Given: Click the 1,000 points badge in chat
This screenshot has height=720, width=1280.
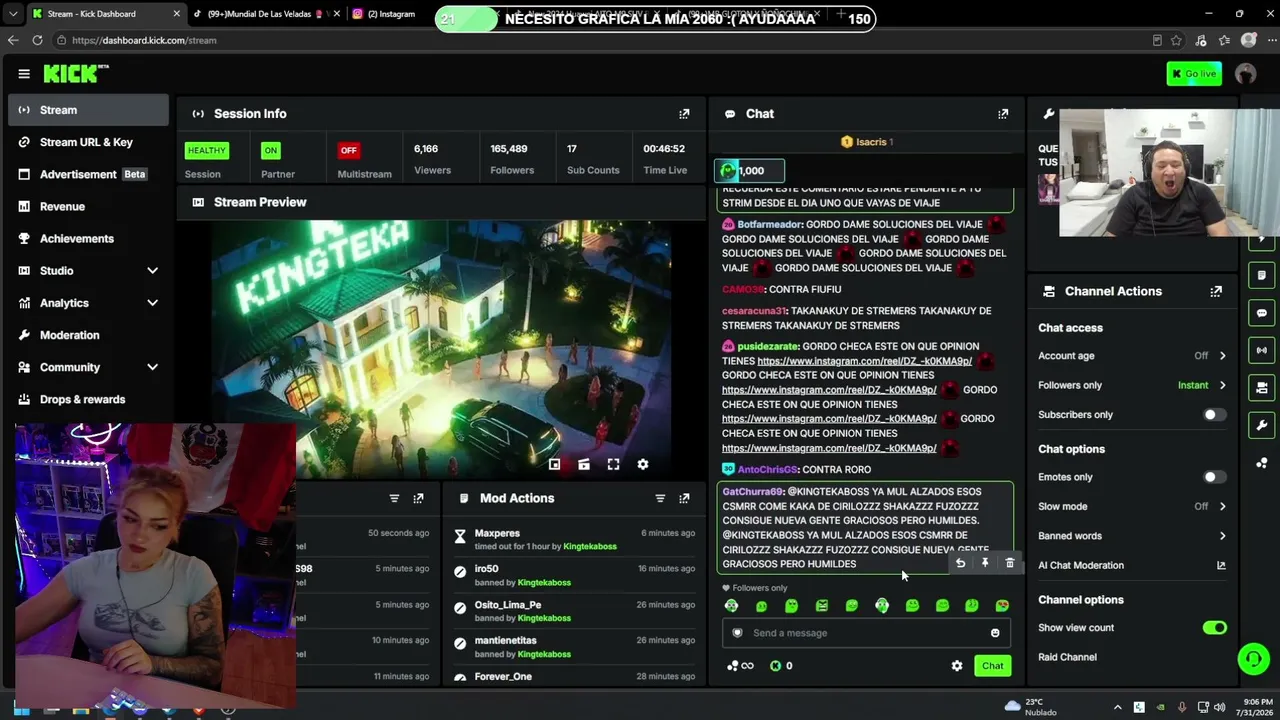Looking at the screenshot, I should point(749,171).
